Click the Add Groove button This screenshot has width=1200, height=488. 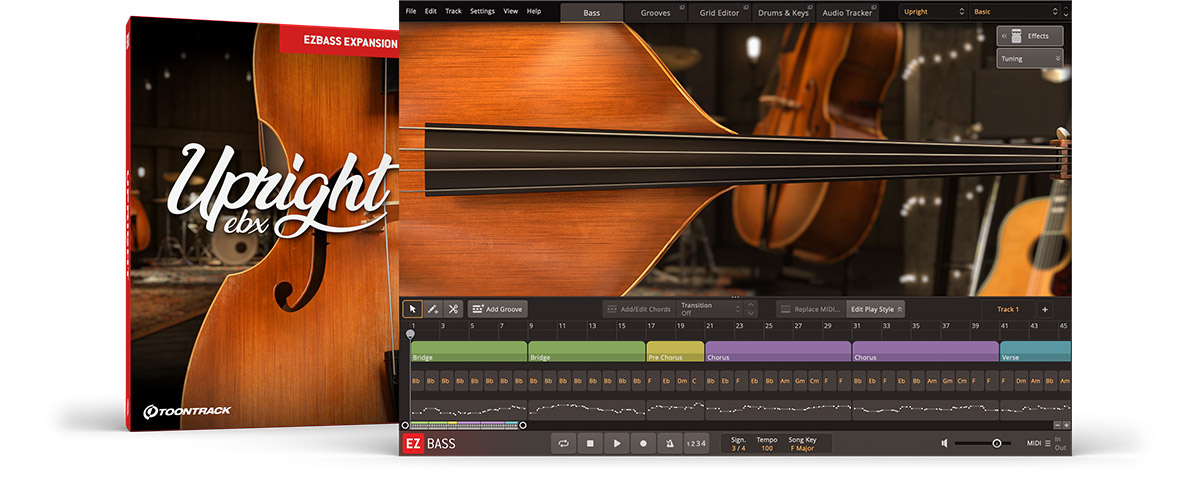point(497,309)
